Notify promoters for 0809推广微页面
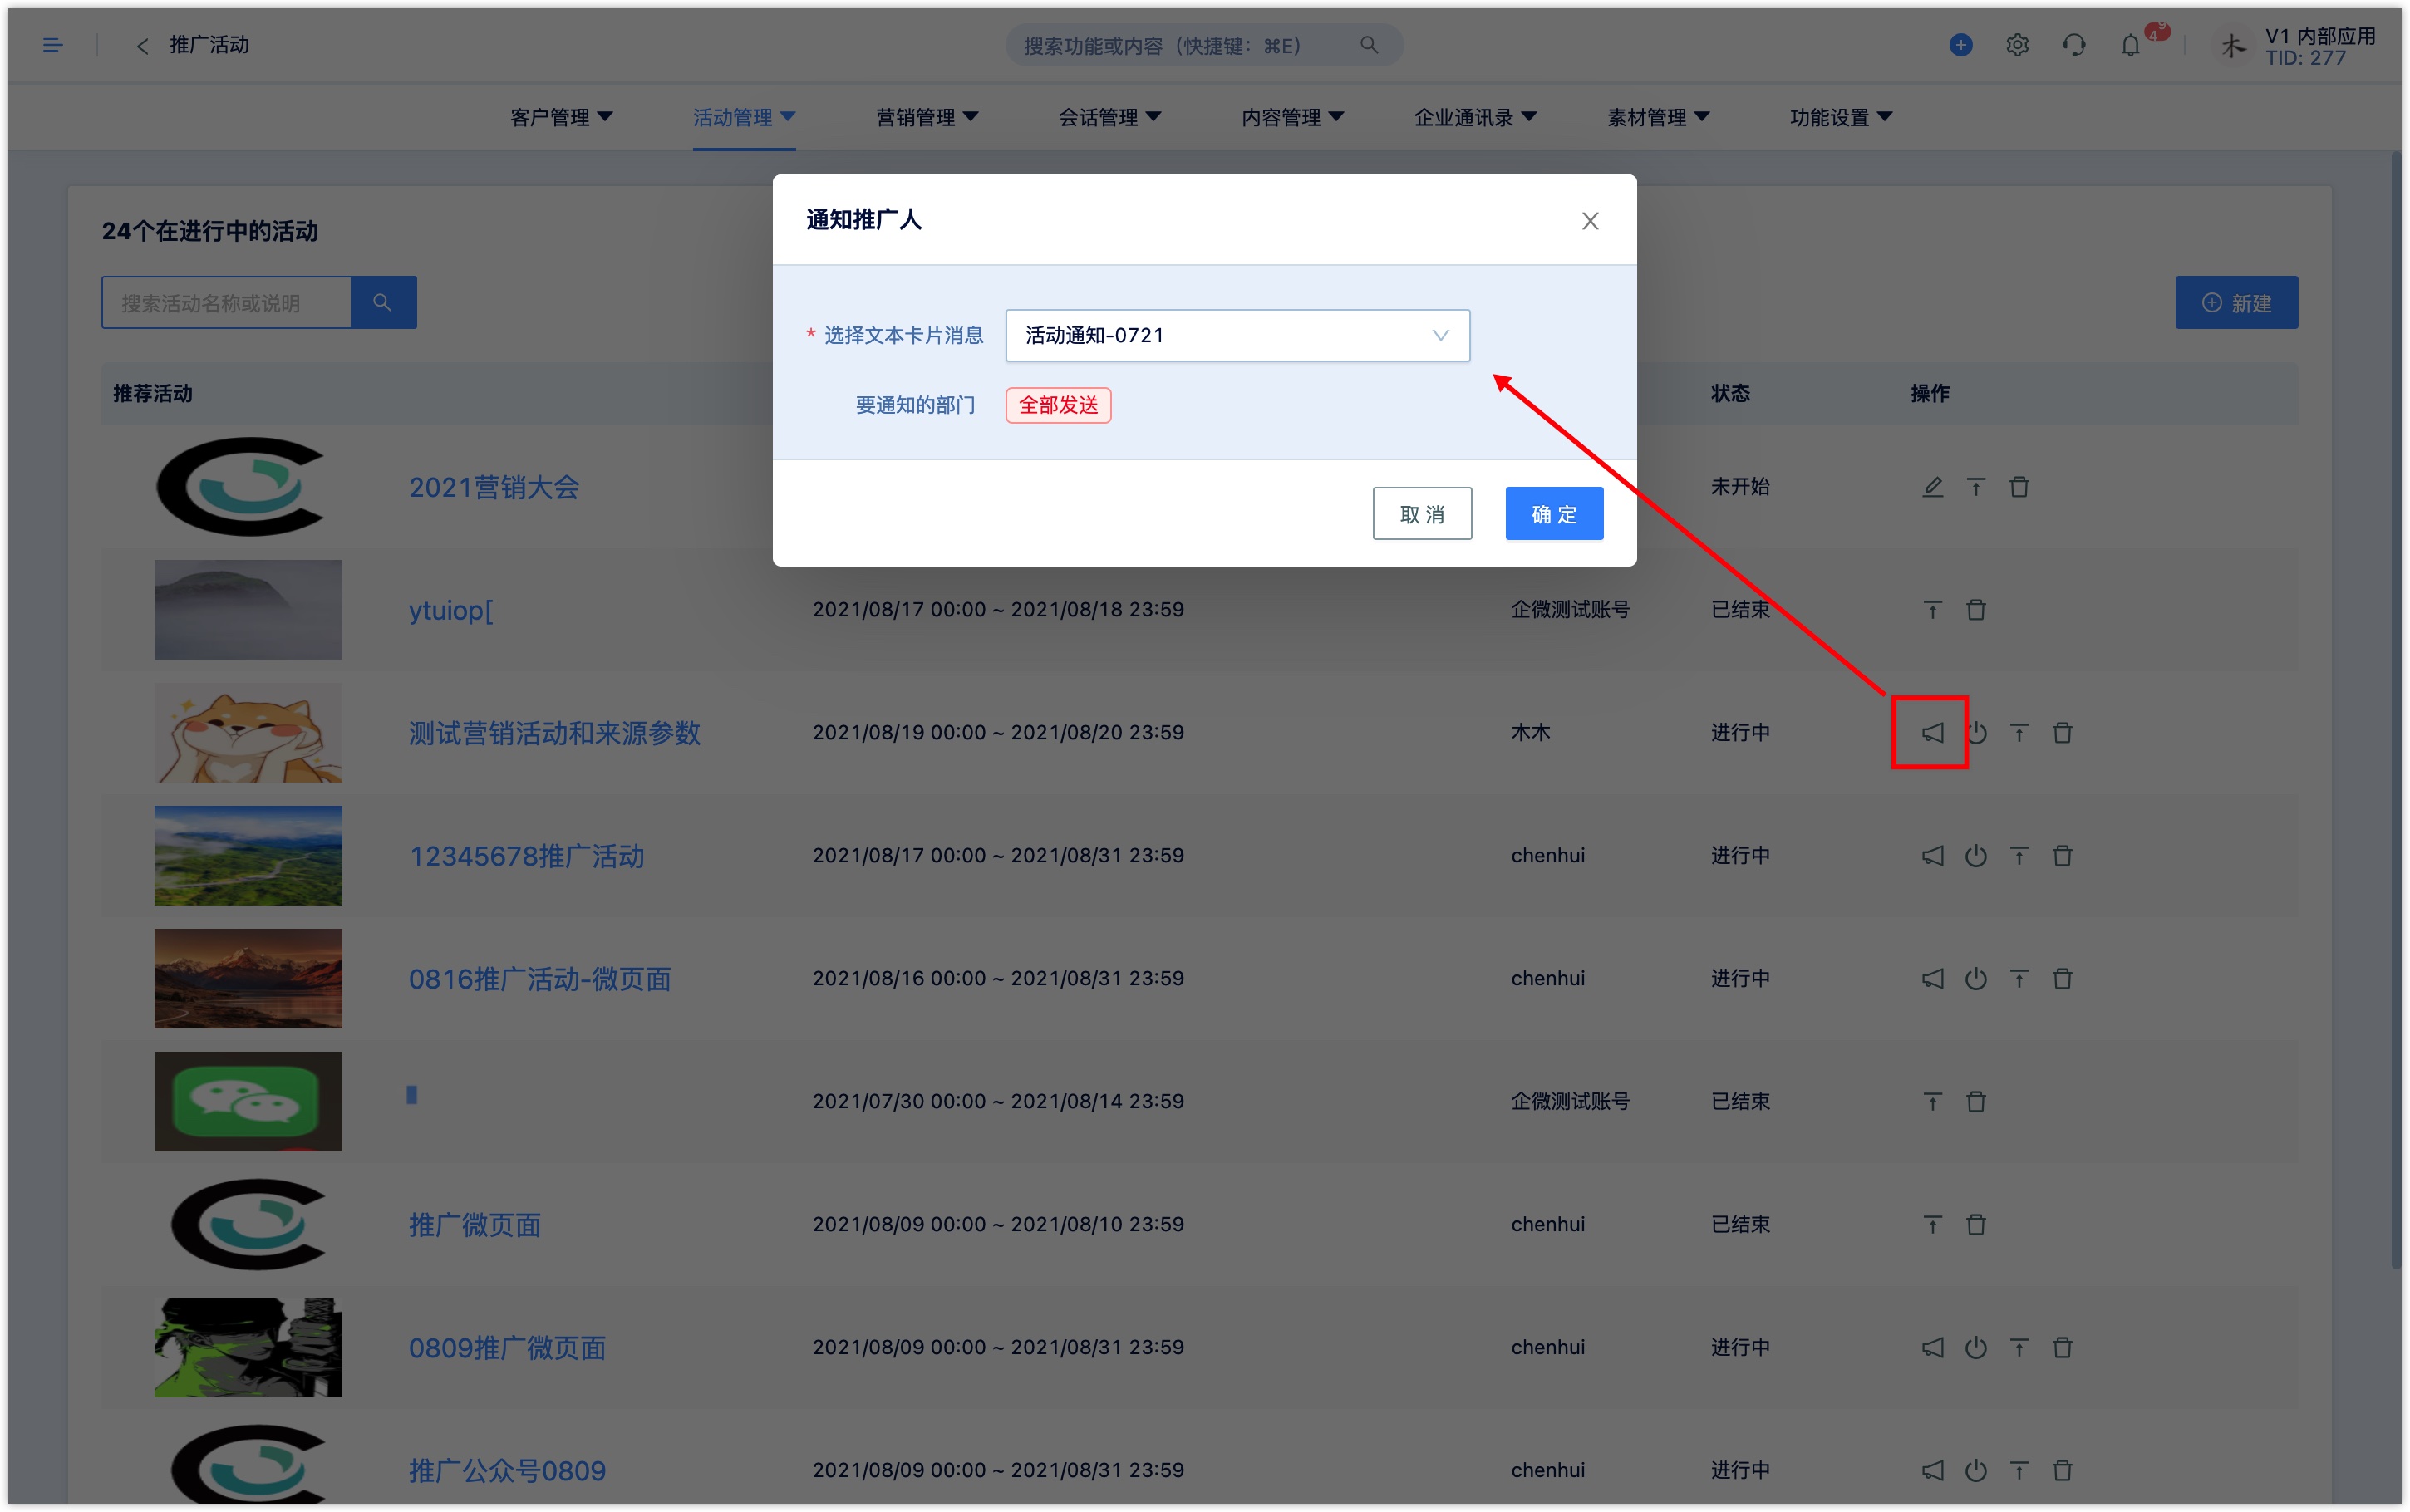 [x=1932, y=1348]
